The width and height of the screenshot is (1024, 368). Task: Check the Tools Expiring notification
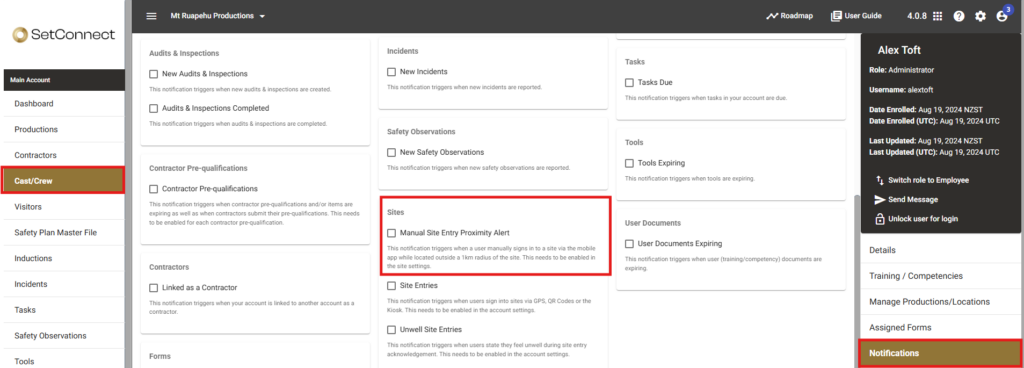pyautogui.click(x=630, y=163)
